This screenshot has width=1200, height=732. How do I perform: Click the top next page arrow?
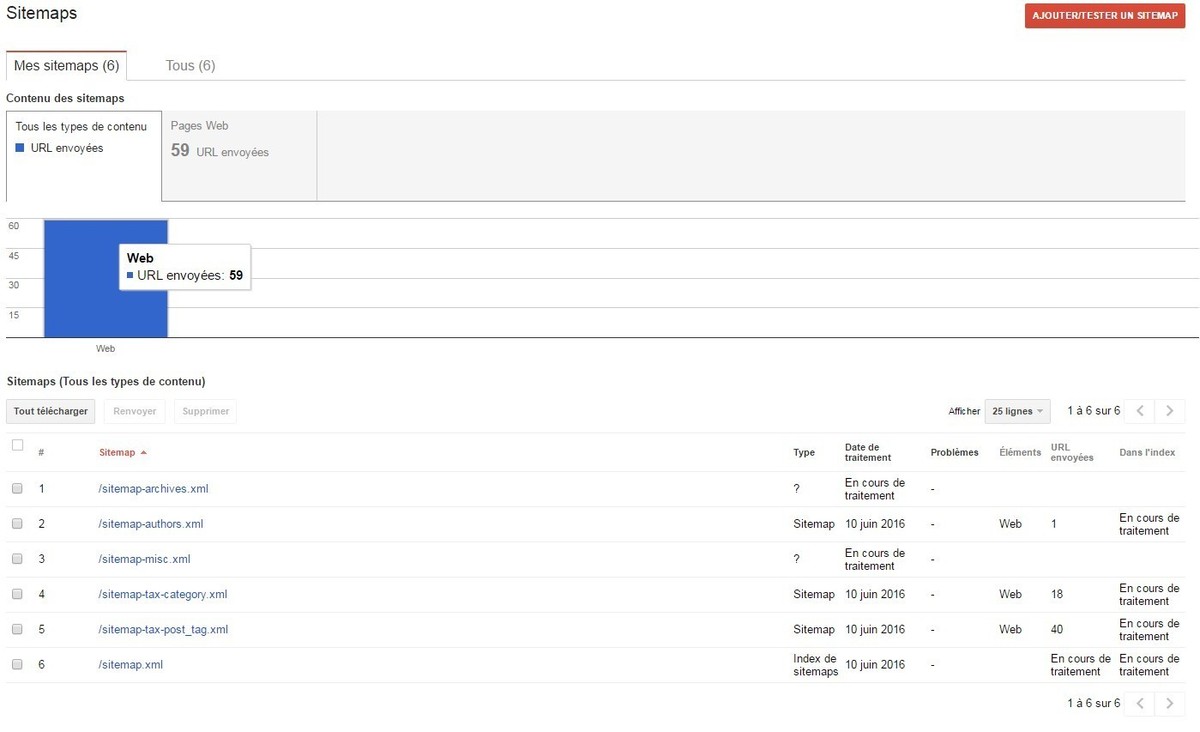[1170, 411]
